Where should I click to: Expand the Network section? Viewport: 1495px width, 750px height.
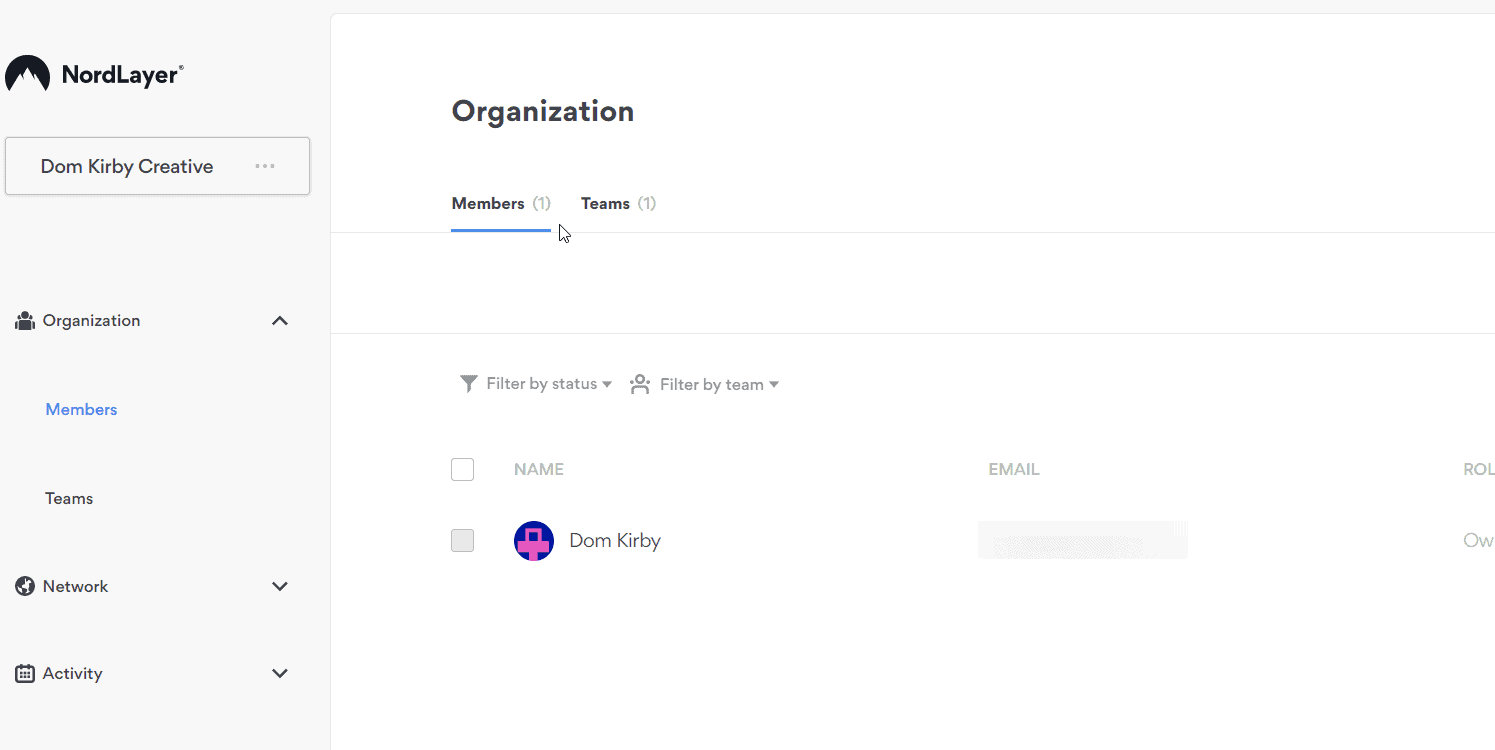(x=280, y=586)
